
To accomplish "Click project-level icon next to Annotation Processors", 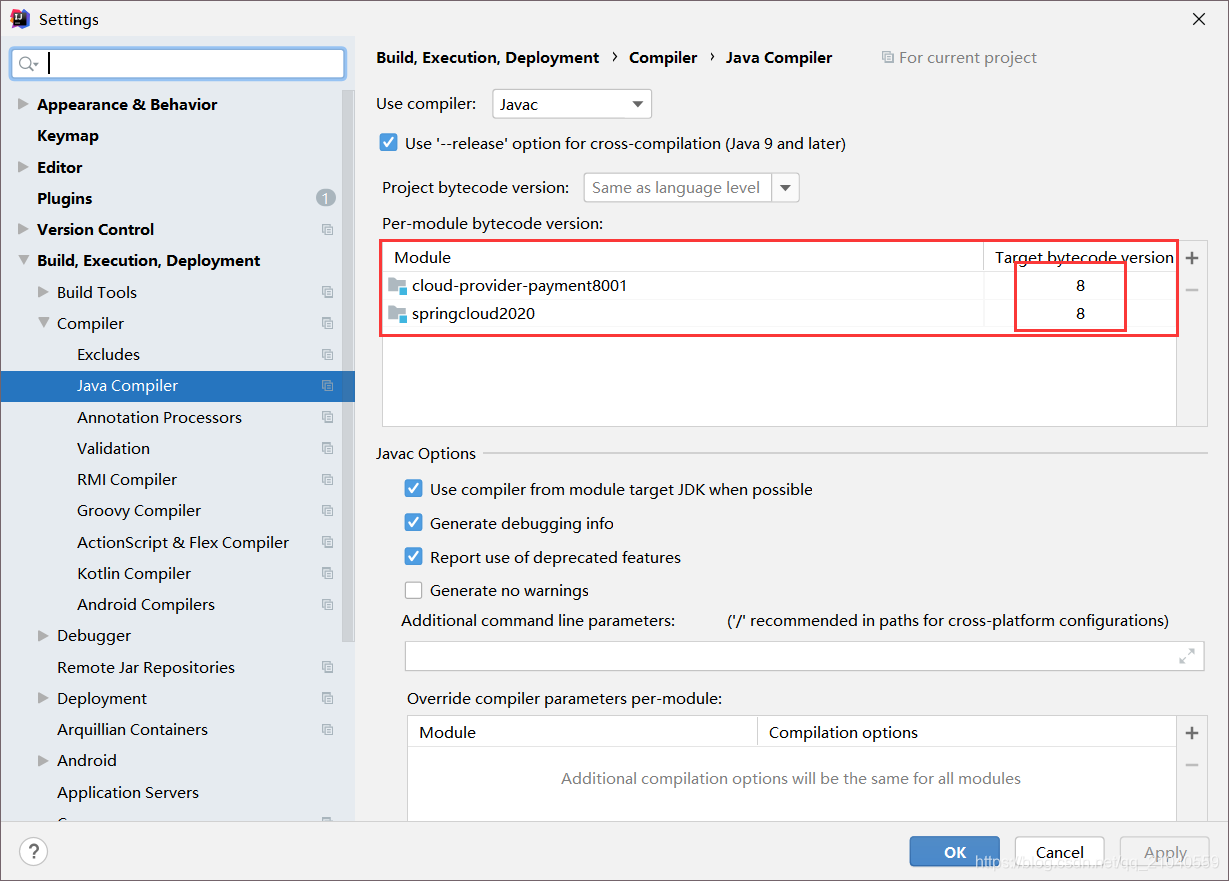I will click(x=327, y=417).
